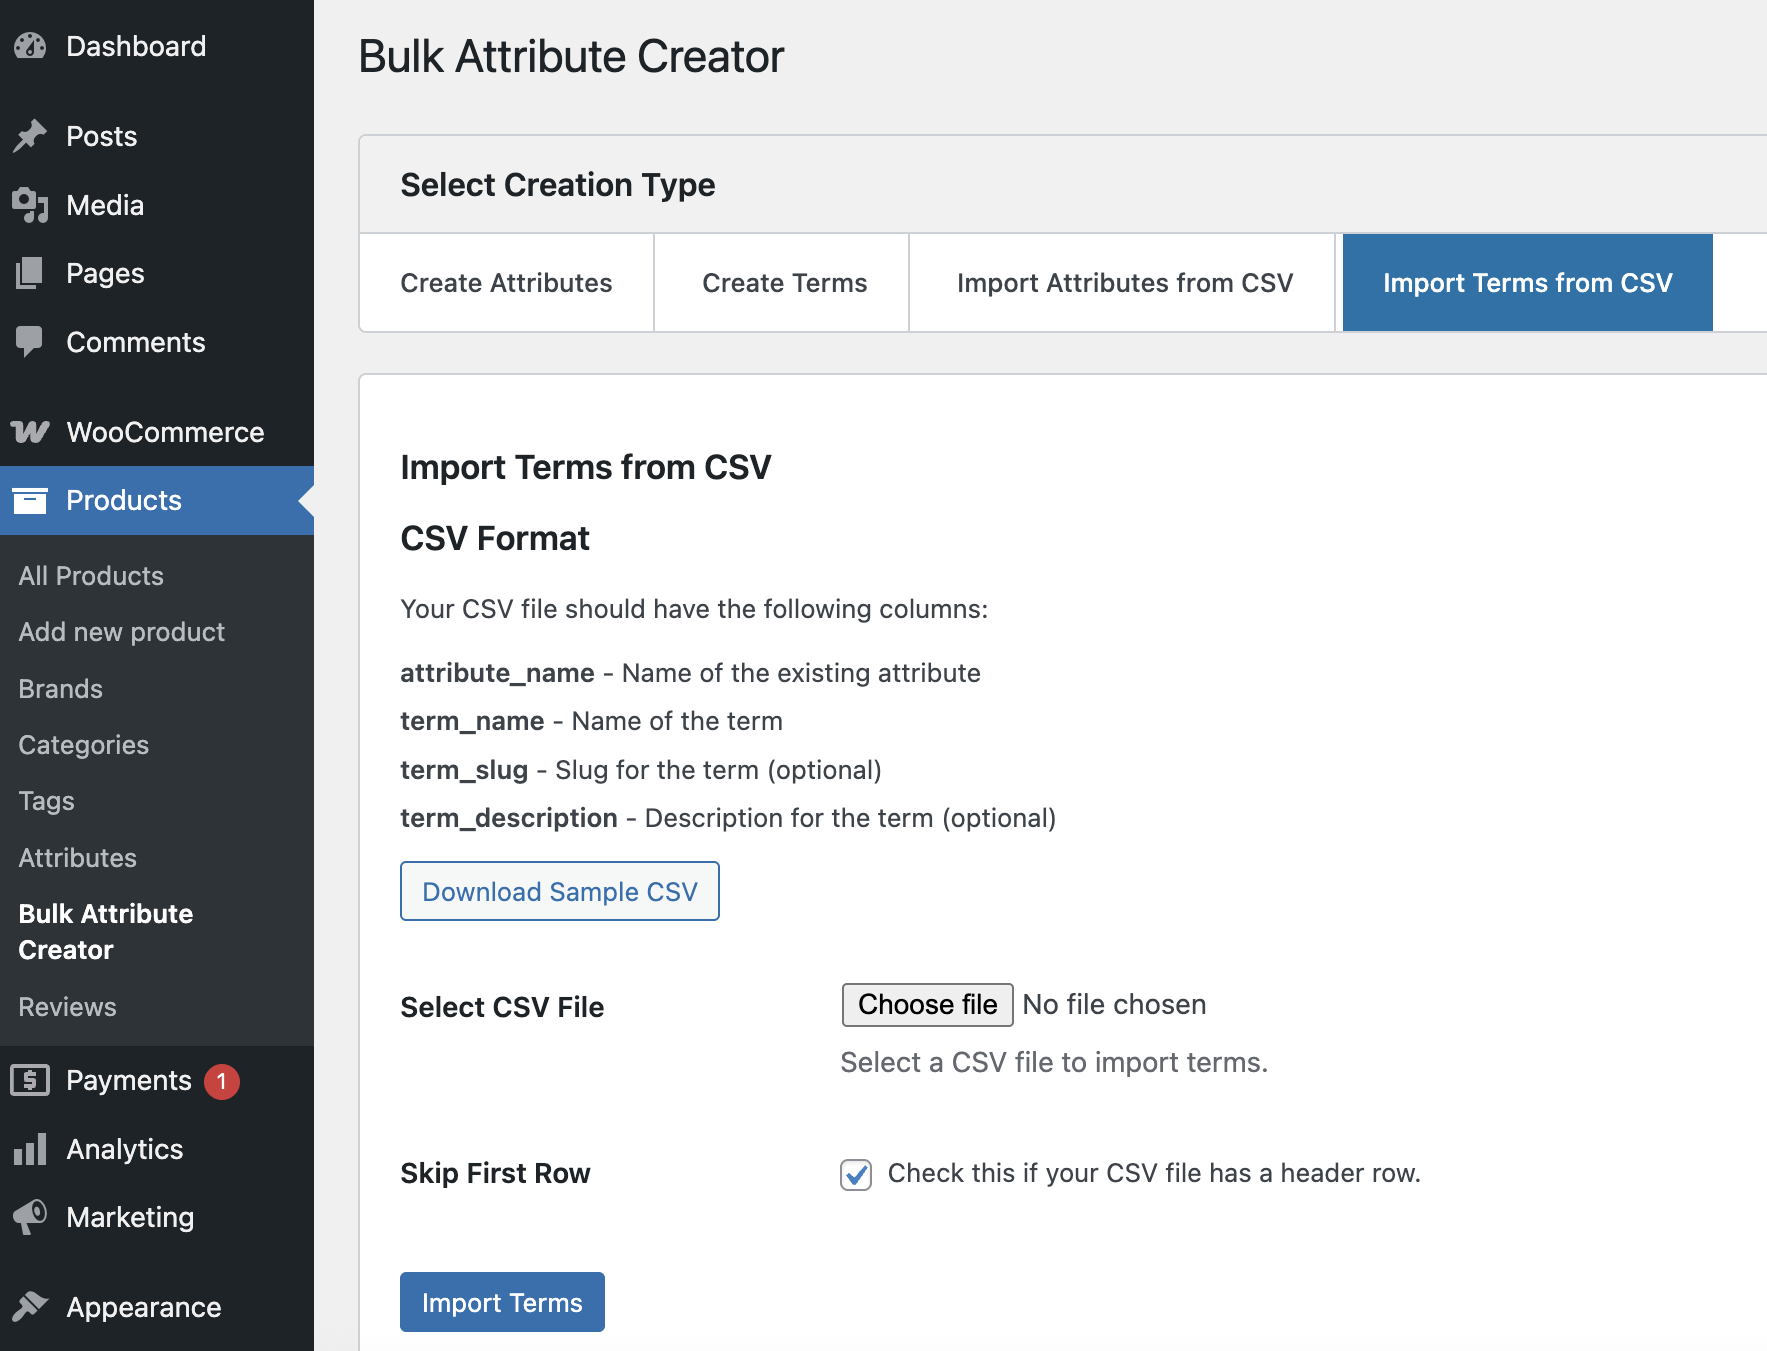The image size is (1767, 1351).
Task: Click the Dashboard gauge icon
Action: point(30,46)
